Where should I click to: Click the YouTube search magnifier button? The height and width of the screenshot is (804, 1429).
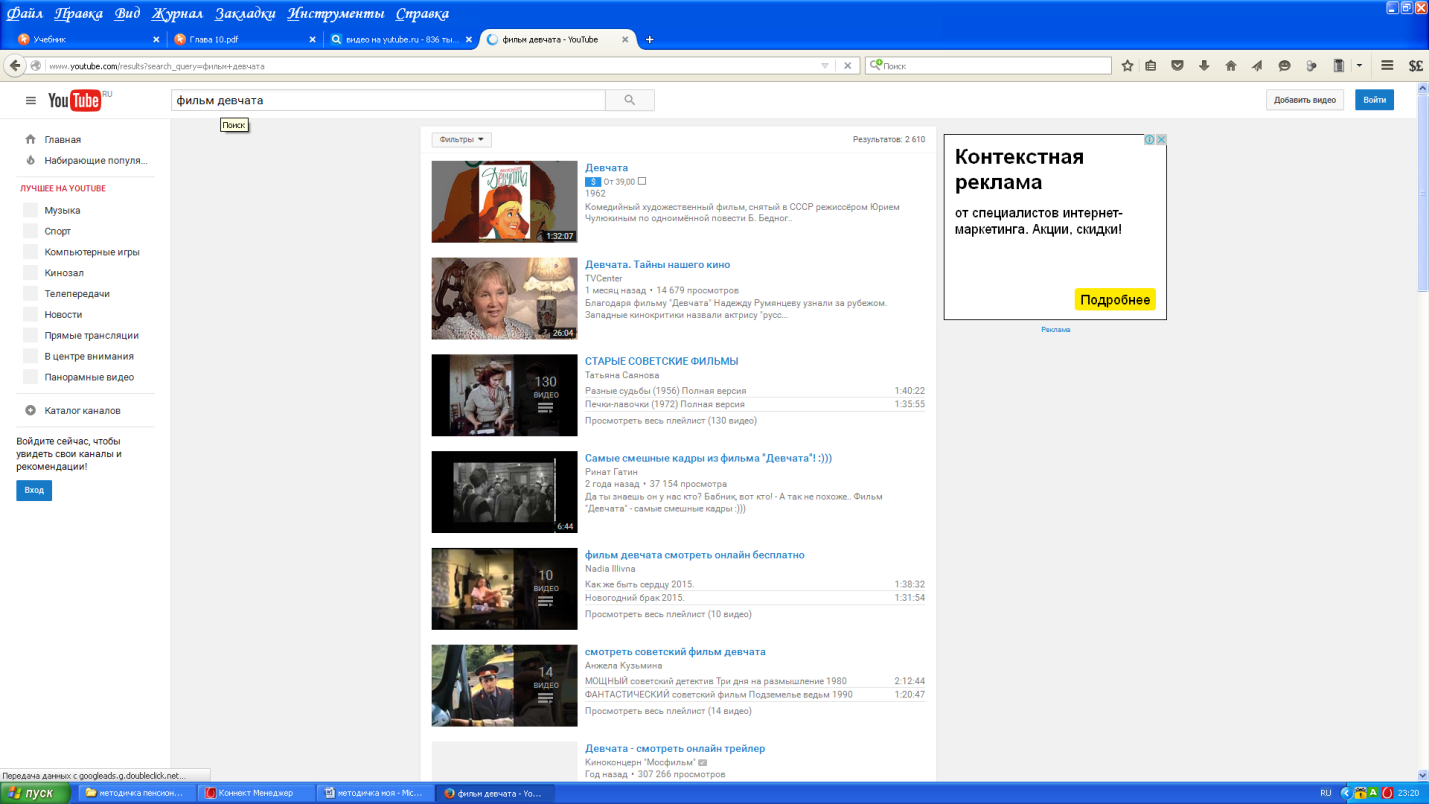tap(630, 100)
